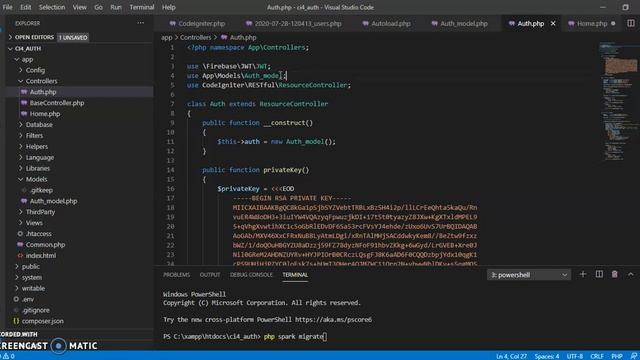
Task: Open the Explorer more actions ellipsis
Action: [x=140, y=23]
